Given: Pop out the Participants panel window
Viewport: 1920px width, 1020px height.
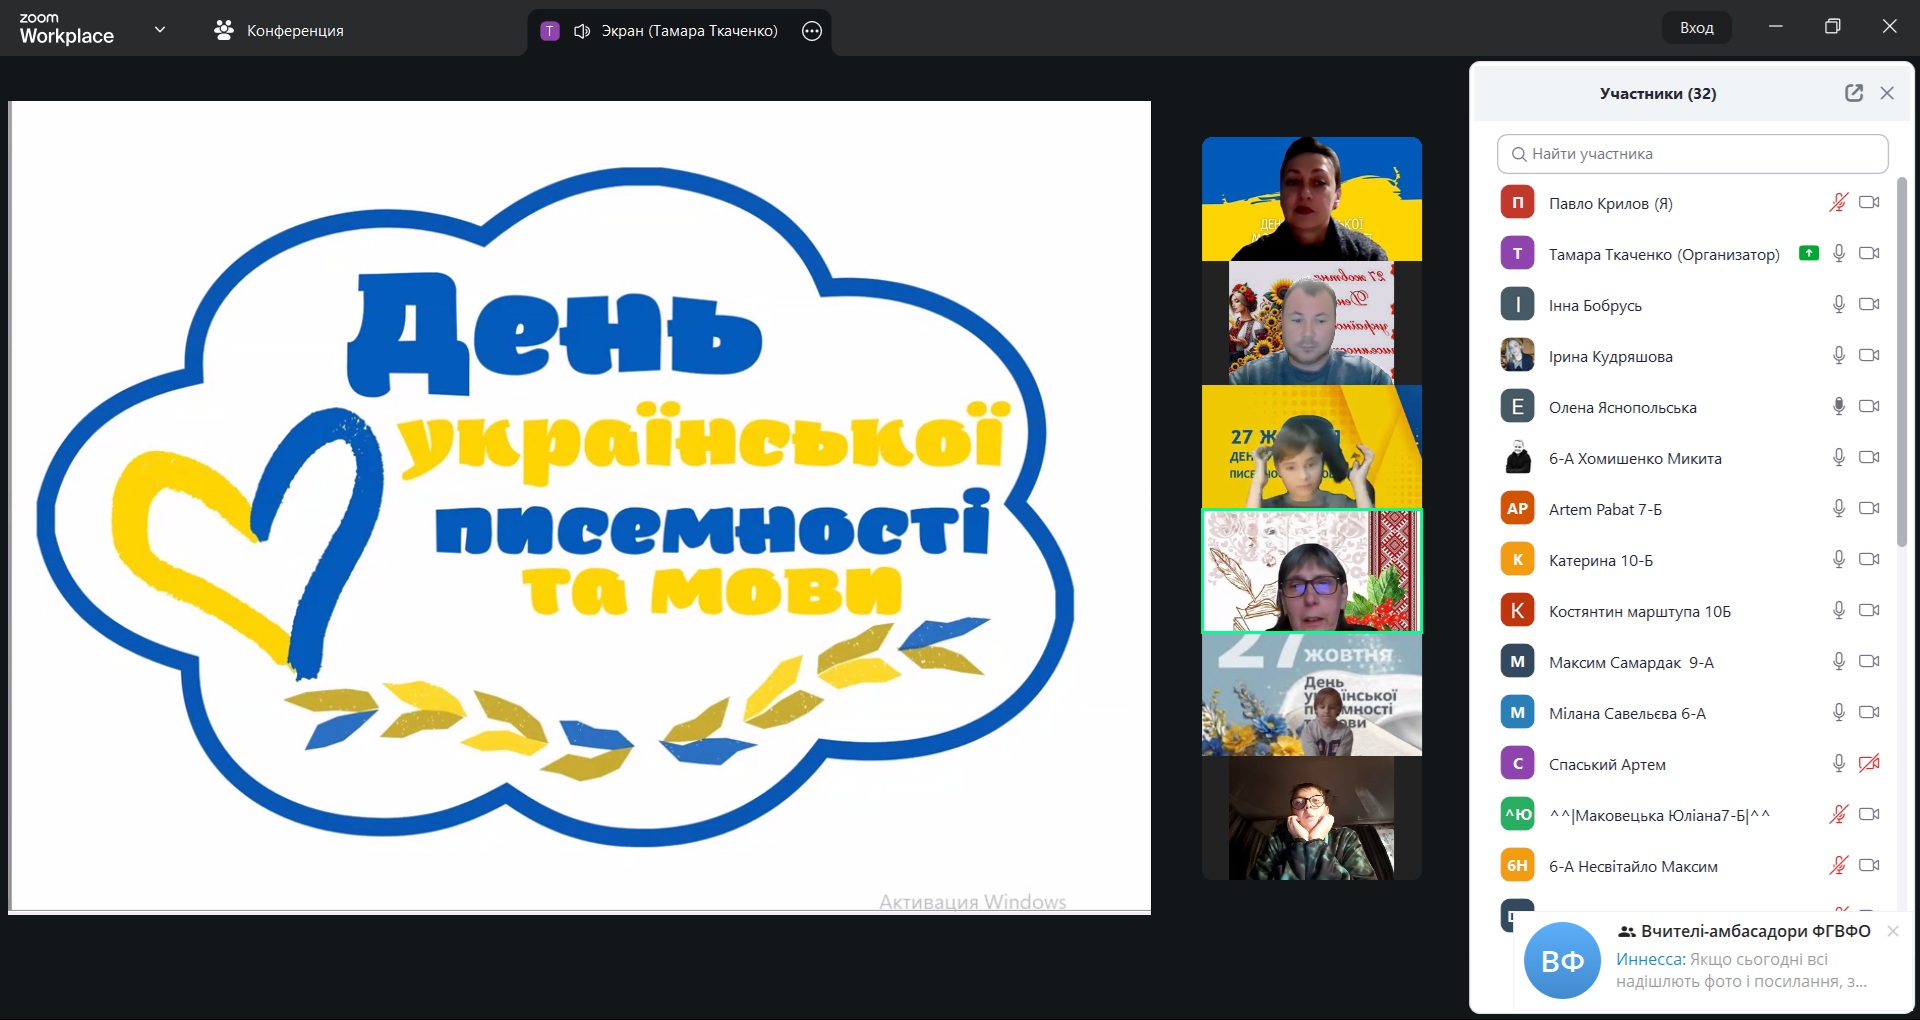Looking at the screenshot, I should pyautogui.click(x=1853, y=93).
